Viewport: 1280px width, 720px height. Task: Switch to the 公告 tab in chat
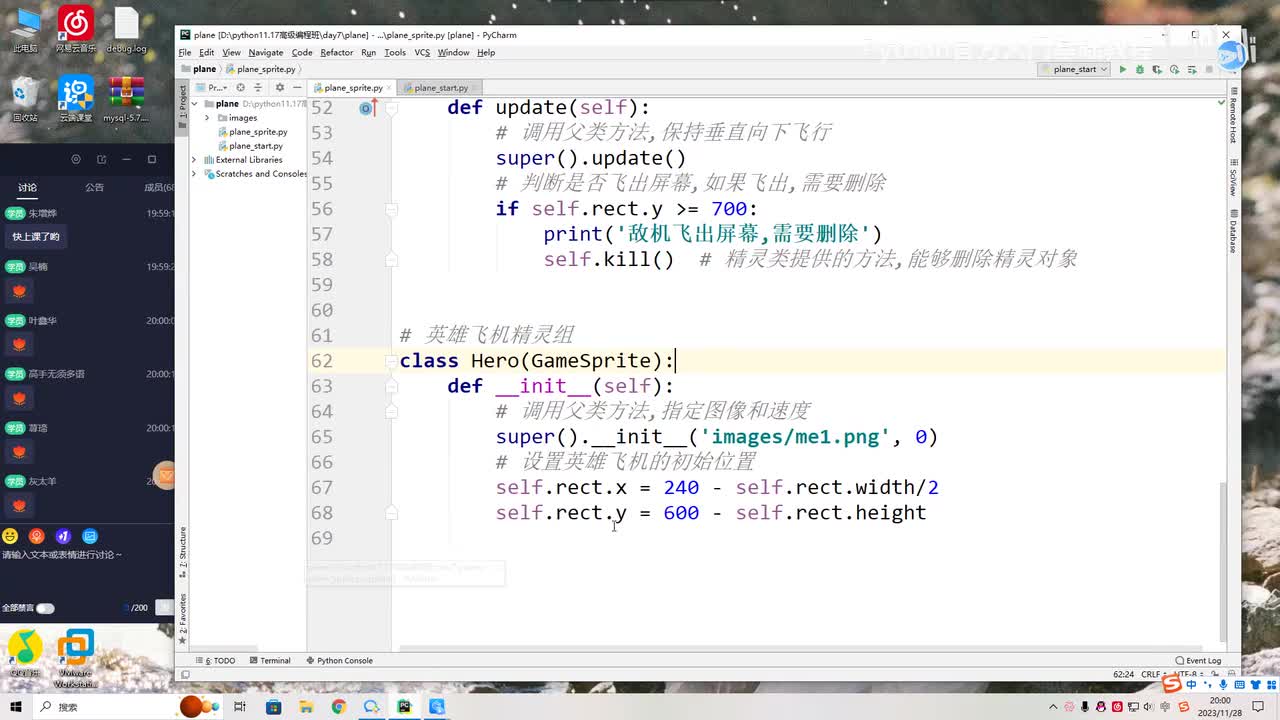pos(94,187)
